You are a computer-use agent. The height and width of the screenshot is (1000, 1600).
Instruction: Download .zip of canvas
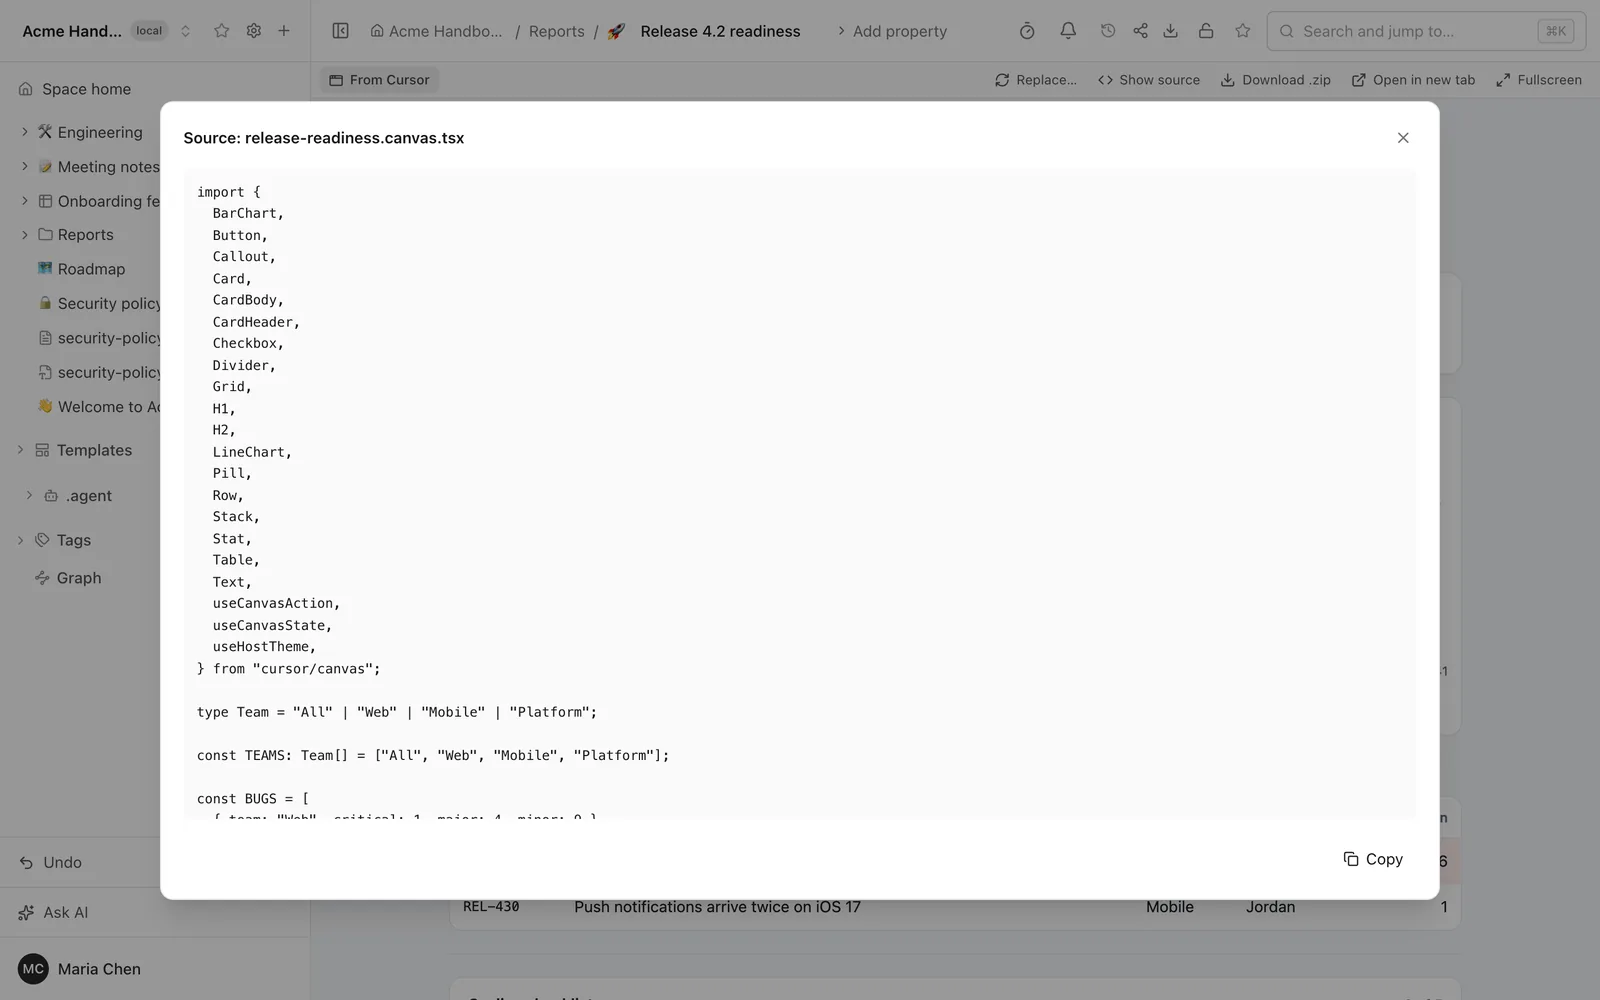pos(1276,80)
